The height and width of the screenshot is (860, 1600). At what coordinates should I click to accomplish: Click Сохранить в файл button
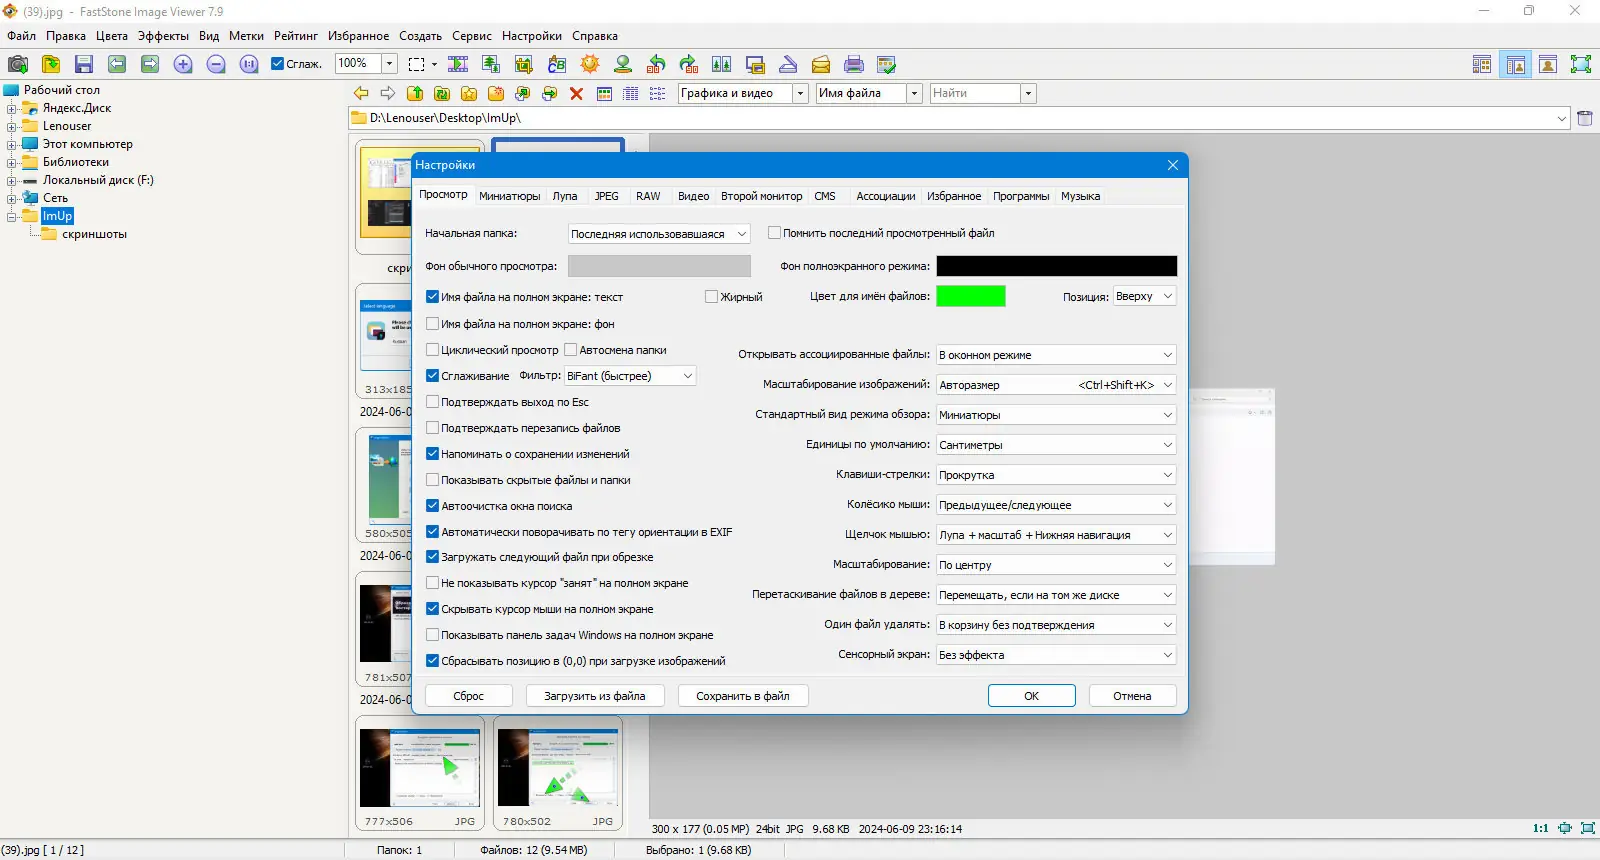742,696
